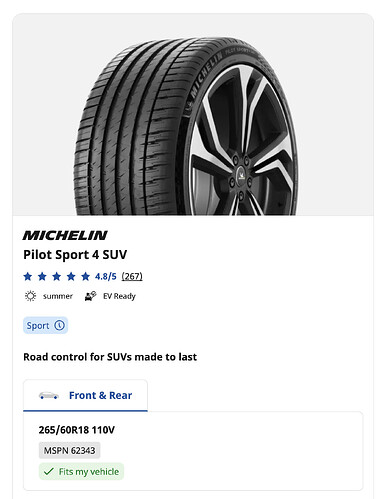Viewport: 380px width, 499px height.
Task: Click the summer sun icon
Action: [30, 296]
